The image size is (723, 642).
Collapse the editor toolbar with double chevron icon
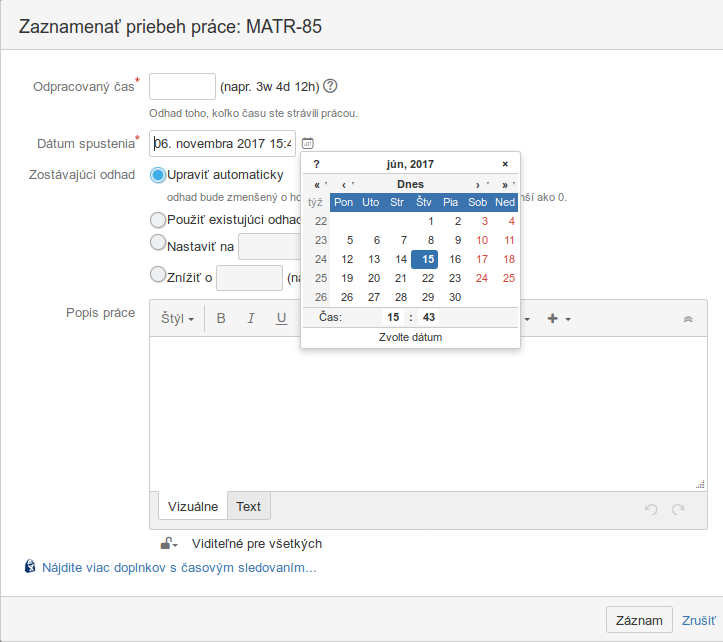[x=688, y=319]
